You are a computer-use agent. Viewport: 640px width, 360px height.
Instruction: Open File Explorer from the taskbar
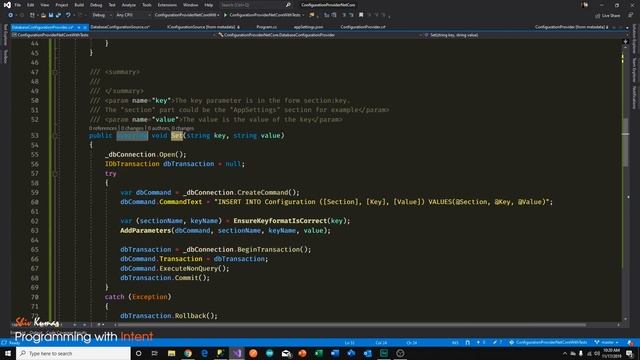(171, 353)
